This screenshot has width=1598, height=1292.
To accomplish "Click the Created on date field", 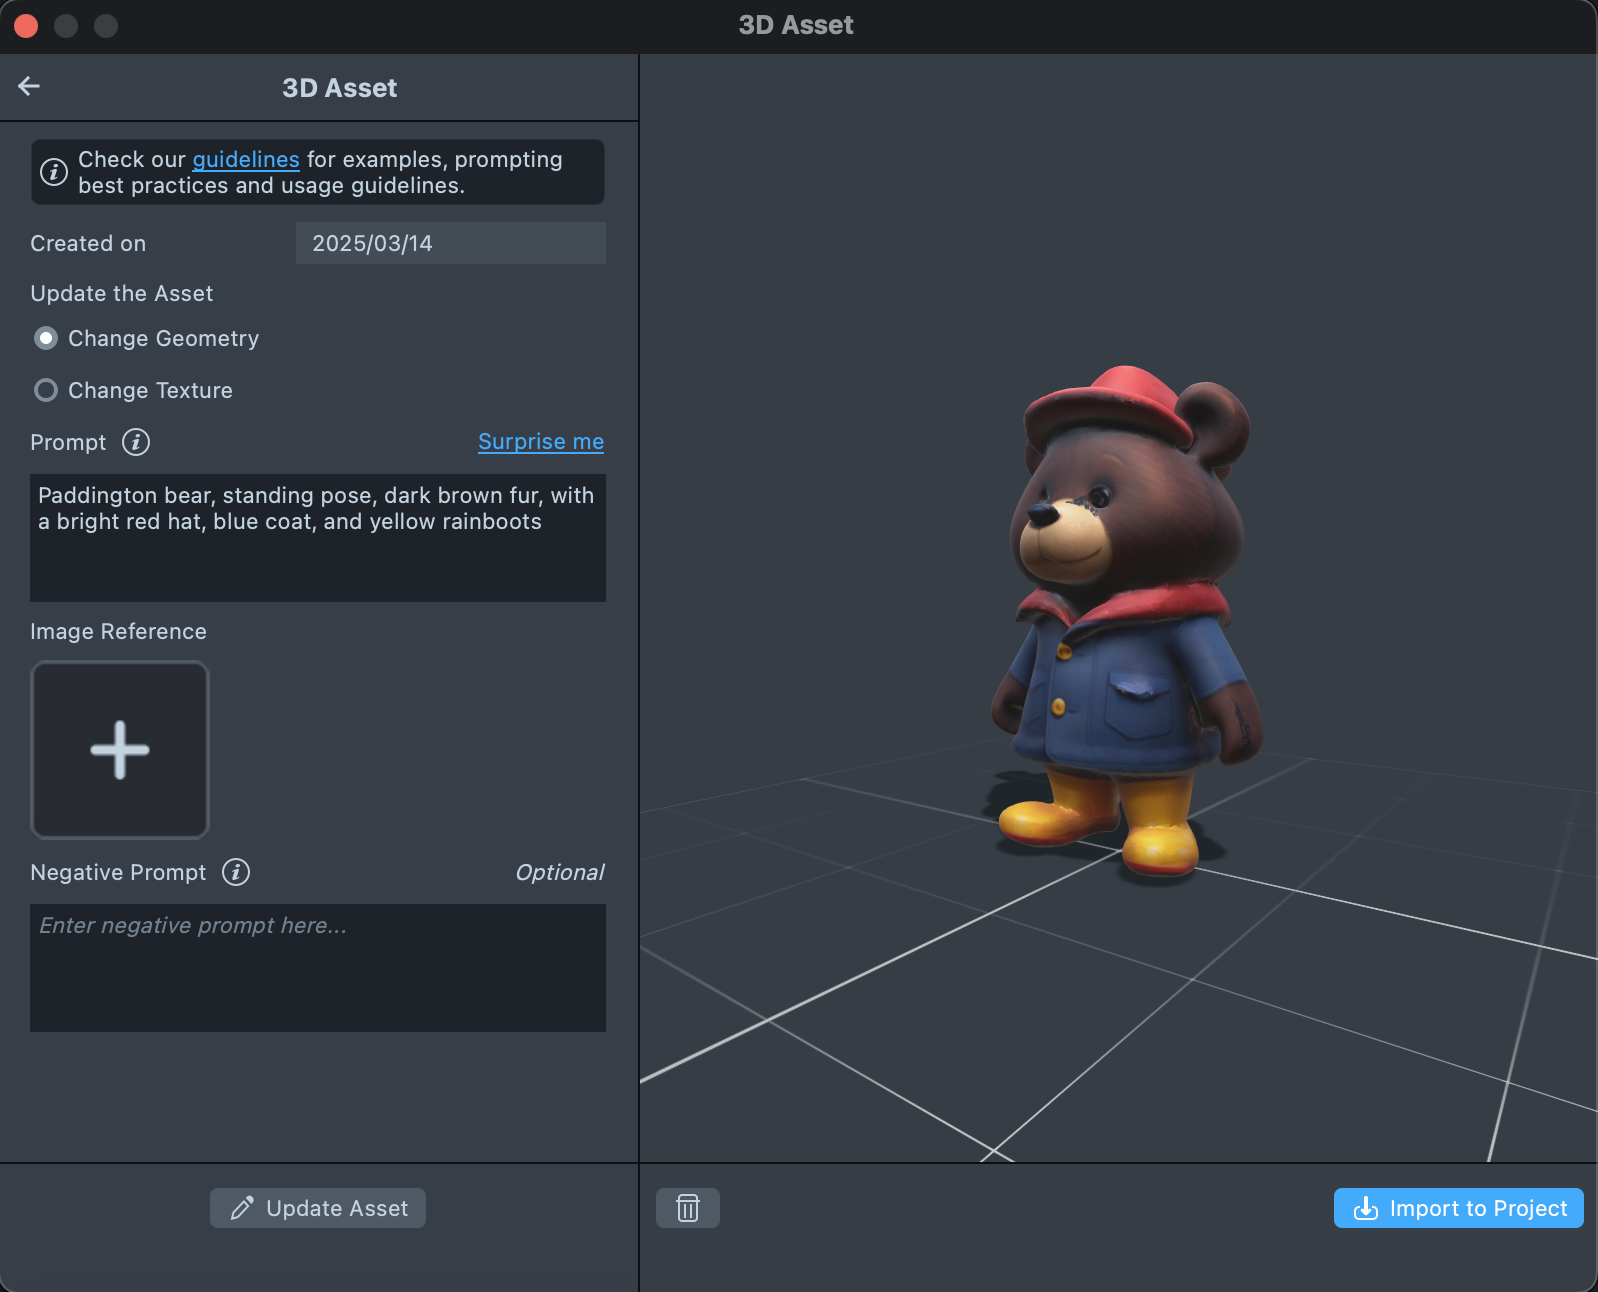I will click(450, 243).
